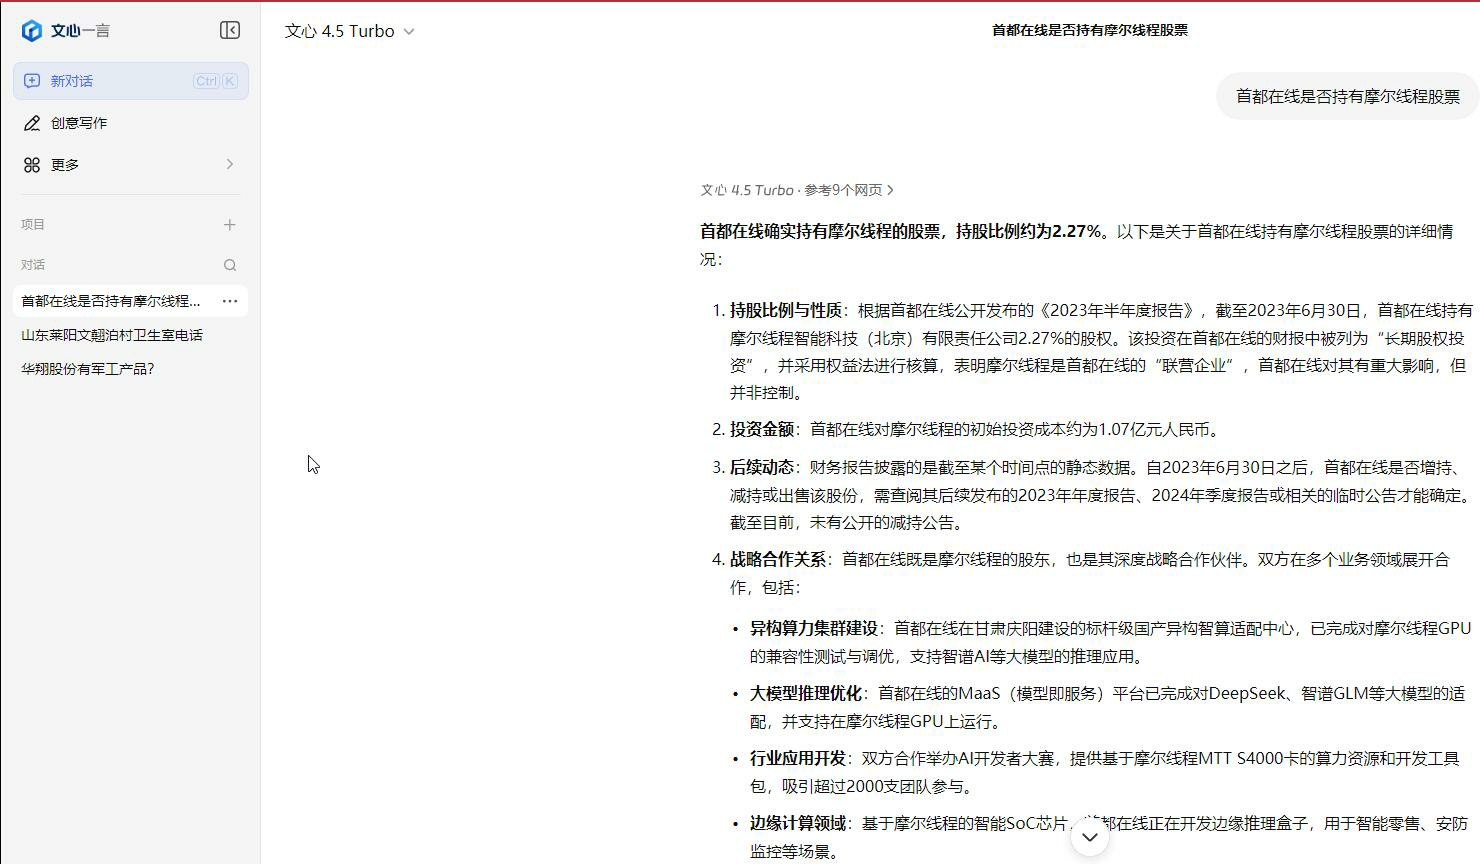Click the conversation title at the top
This screenshot has height=864, width=1480.
click(x=1090, y=30)
